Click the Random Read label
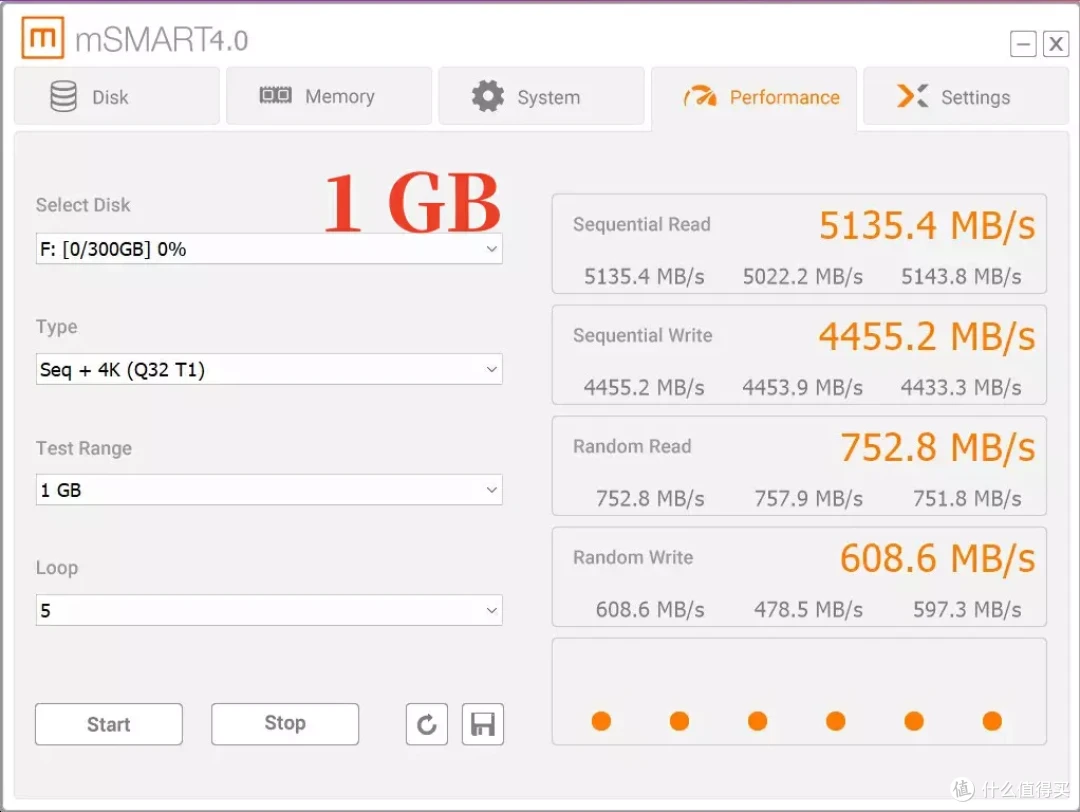Image resolution: width=1080 pixels, height=812 pixels. [x=632, y=446]
